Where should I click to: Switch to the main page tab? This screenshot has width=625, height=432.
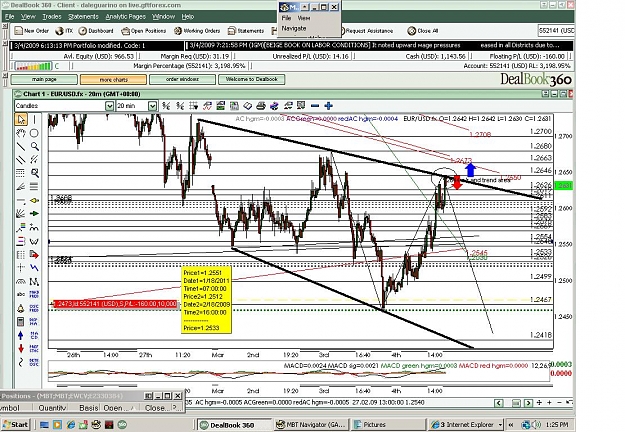point(44,79)
